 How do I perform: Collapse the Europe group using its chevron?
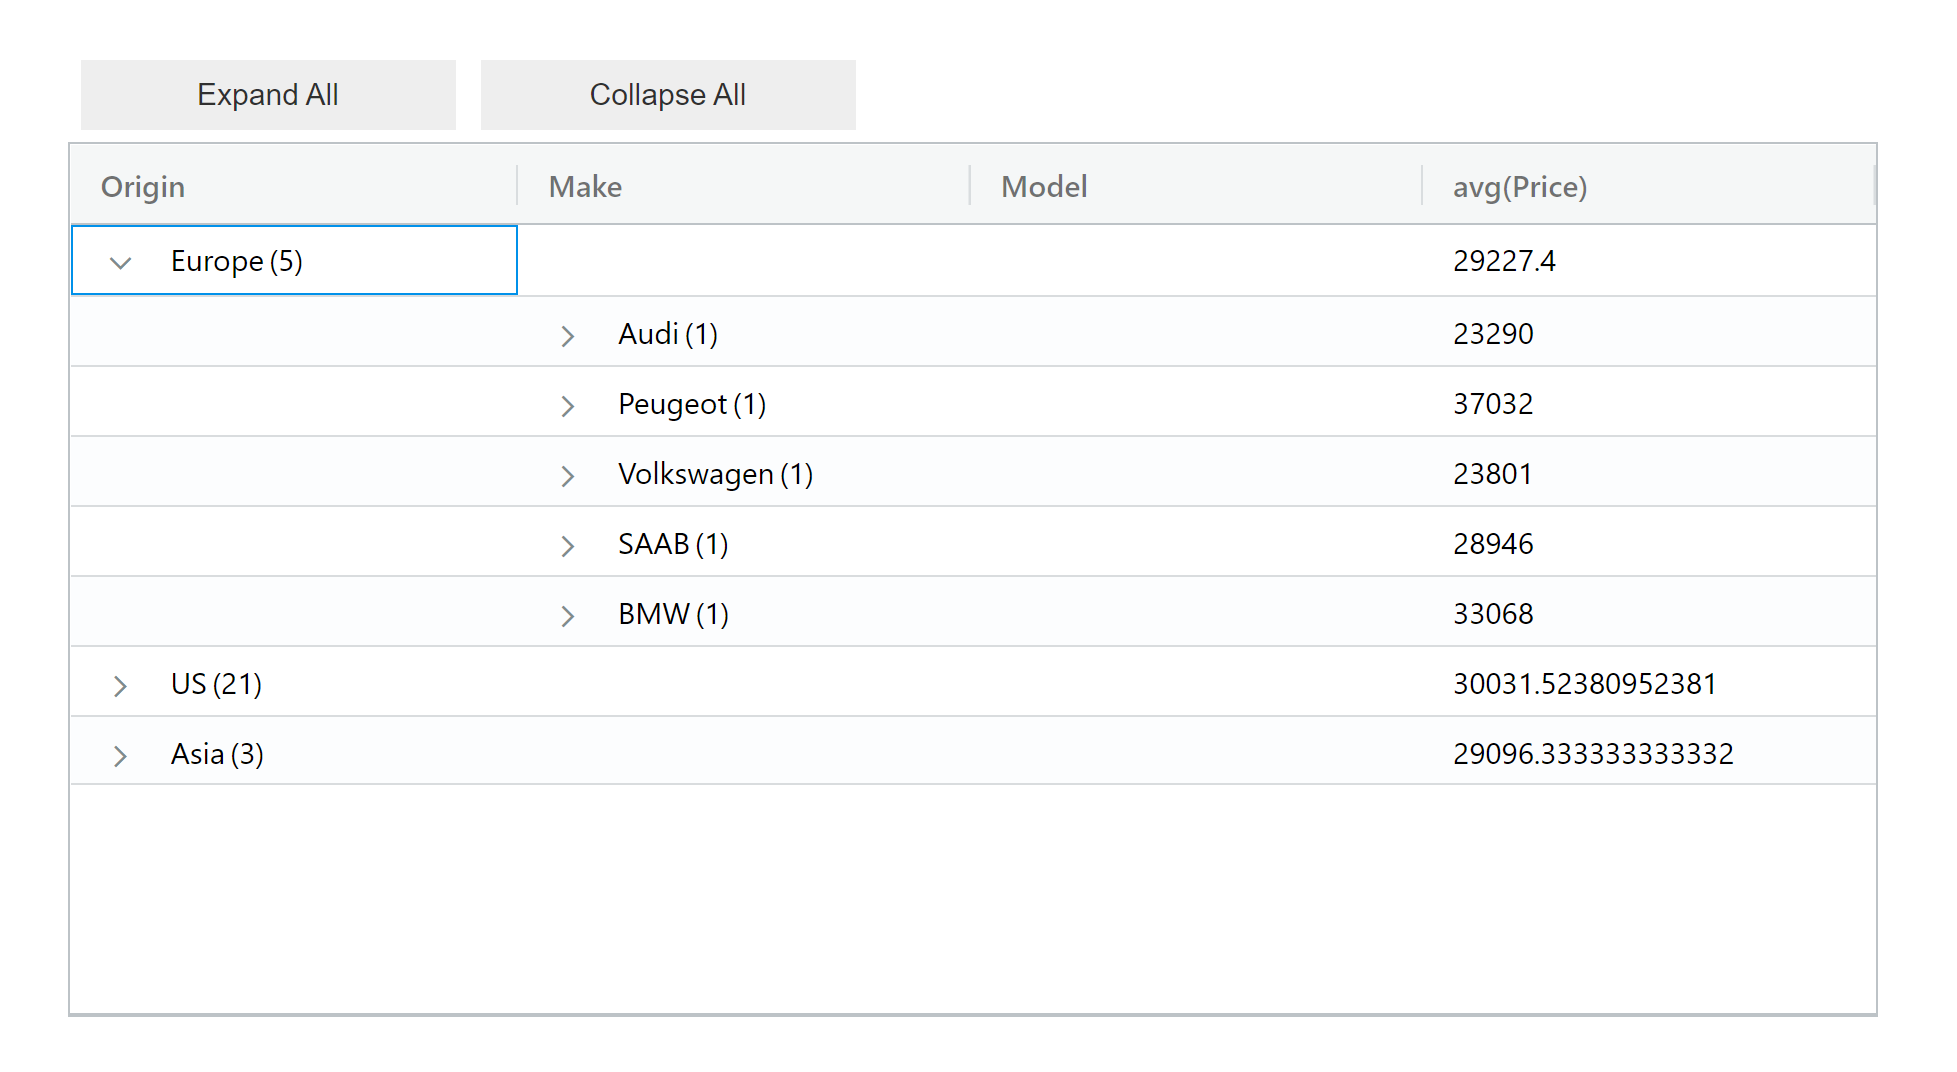click(x=120, y=262)
